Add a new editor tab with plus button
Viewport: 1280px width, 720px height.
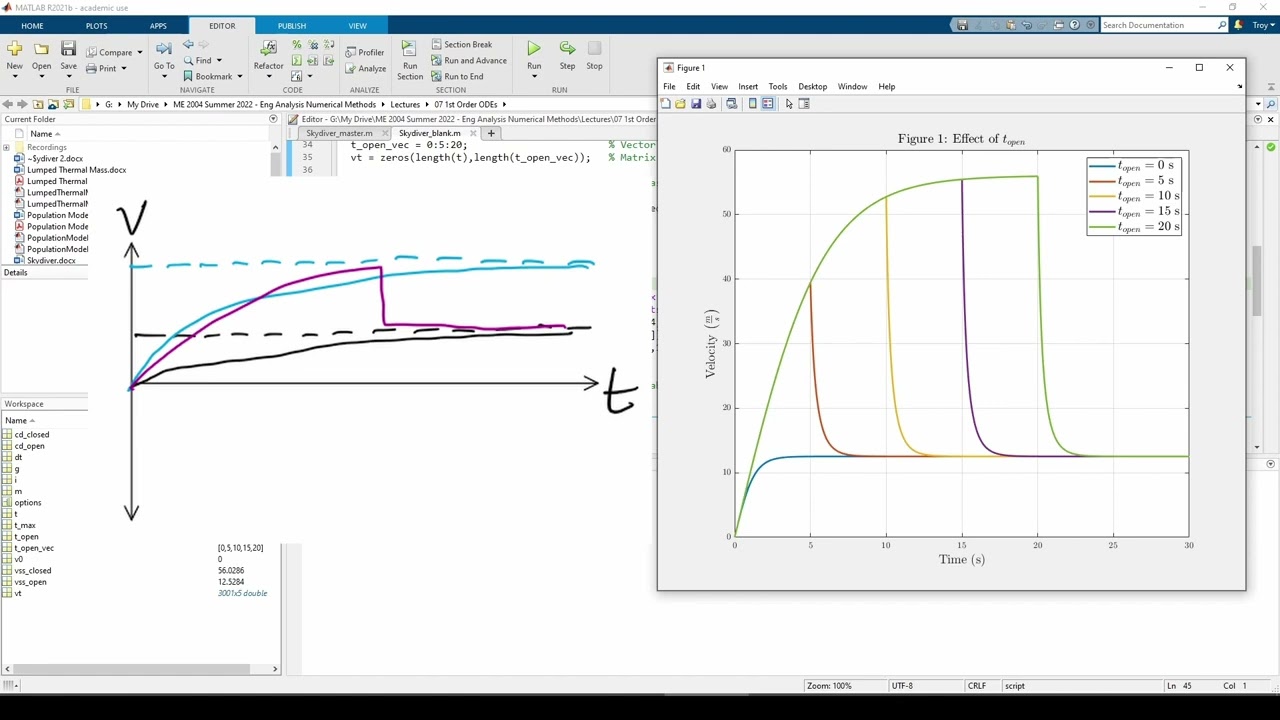(491, 133)
